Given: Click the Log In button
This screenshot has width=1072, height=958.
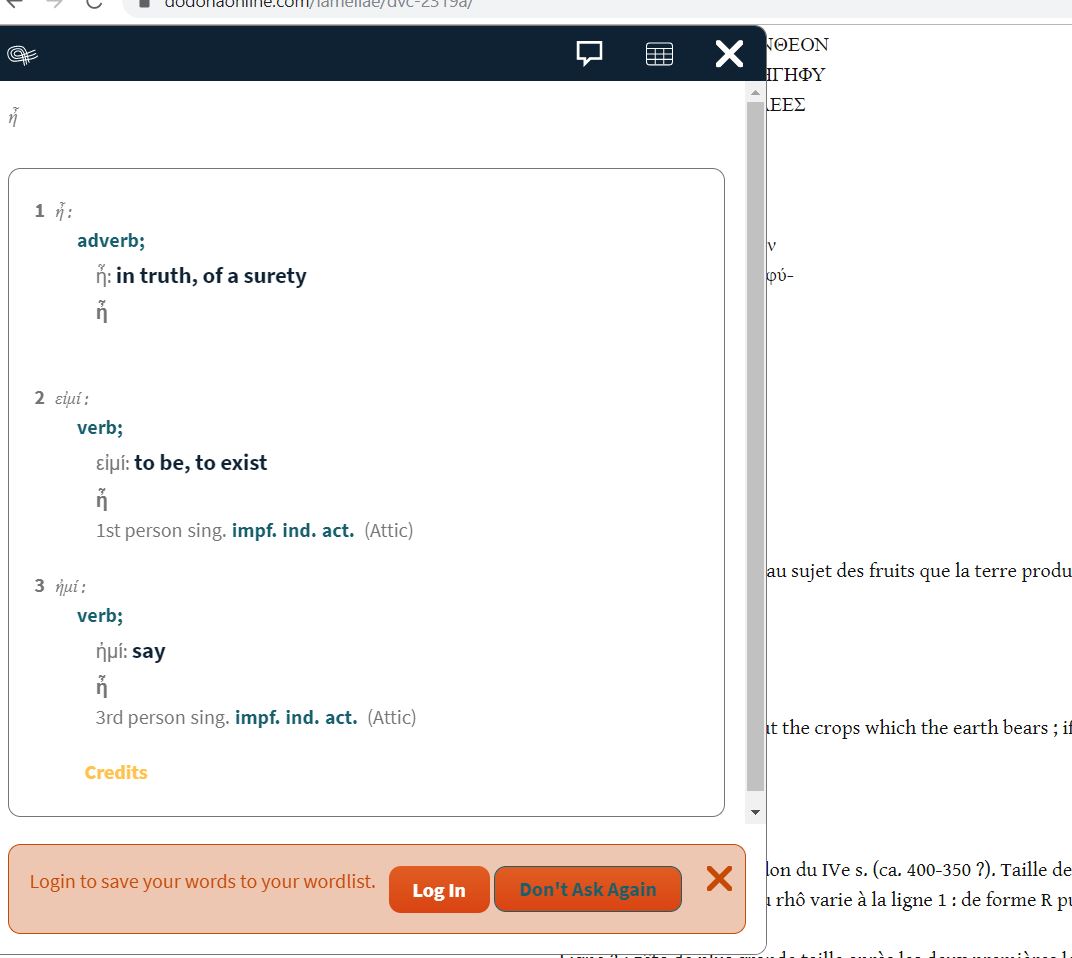Looking at the screenshot, I should tap(439, 888).
